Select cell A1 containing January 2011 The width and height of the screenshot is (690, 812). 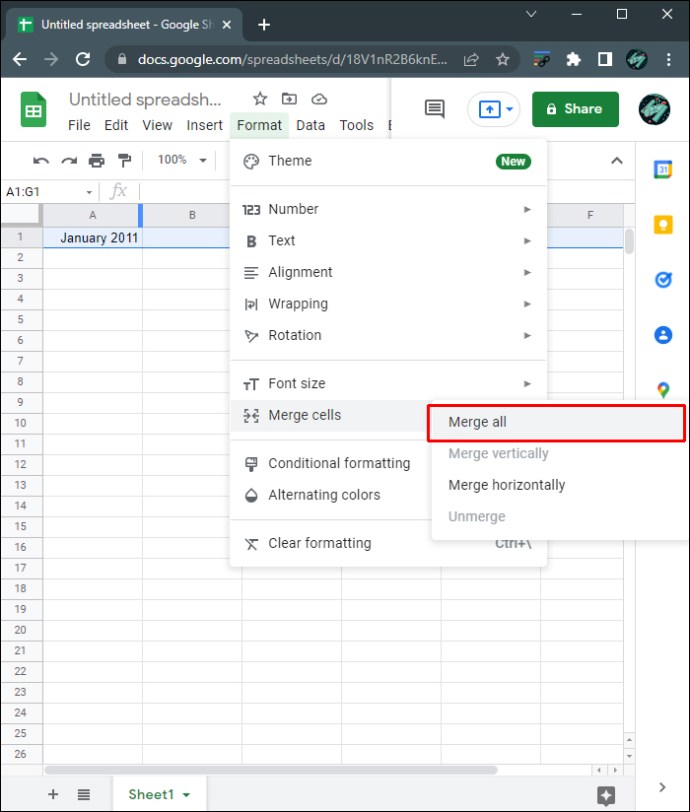tap(92, 238)
